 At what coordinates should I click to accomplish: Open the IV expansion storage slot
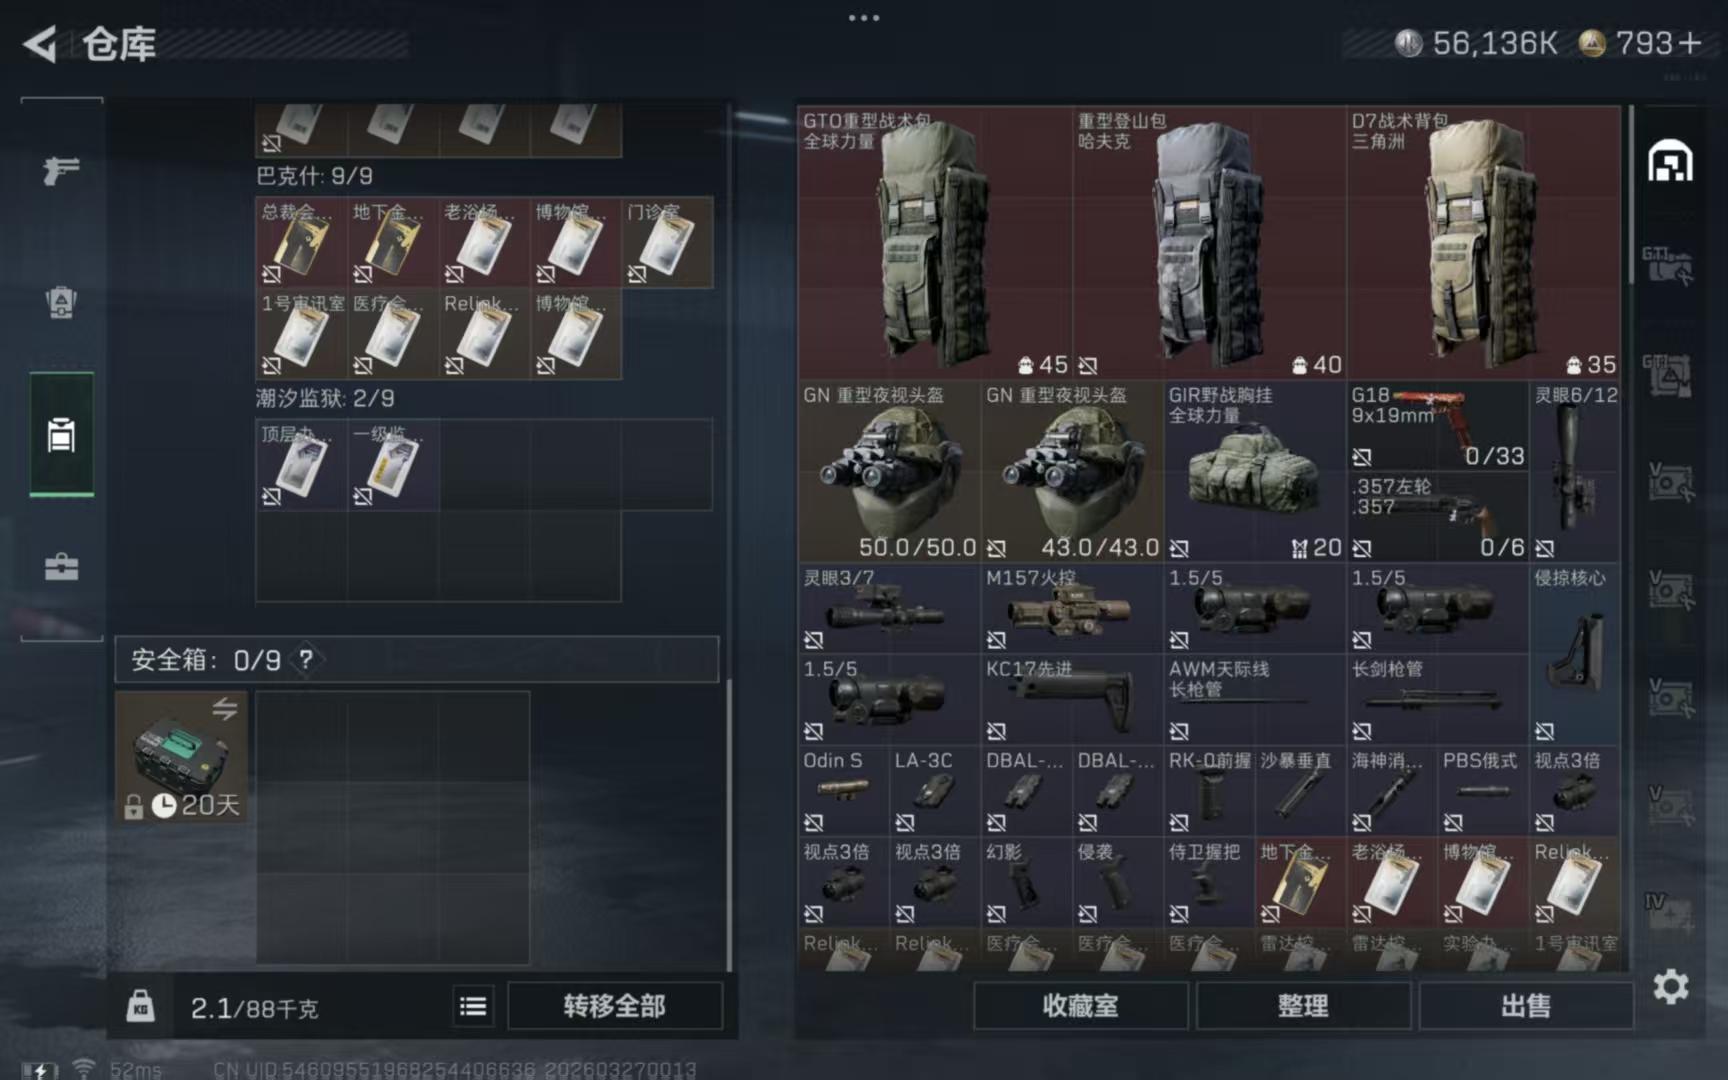1668,912
